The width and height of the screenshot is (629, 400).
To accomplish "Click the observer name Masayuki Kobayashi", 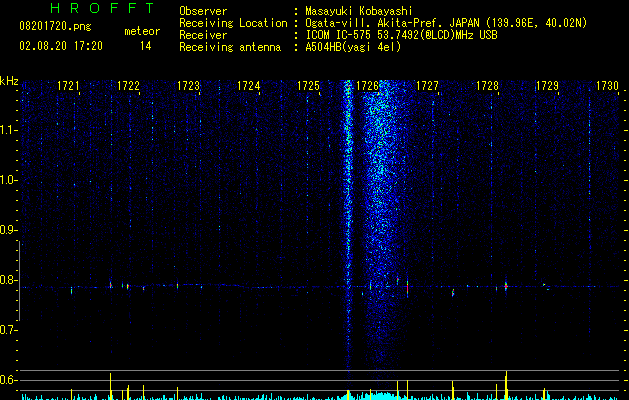I will tap(359, 11).
